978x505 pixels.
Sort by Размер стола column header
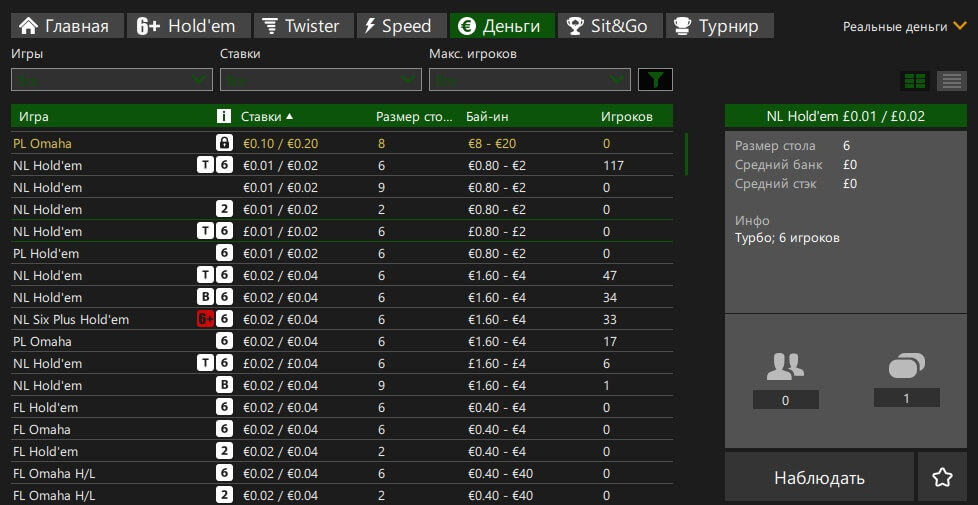click(415, 117)
